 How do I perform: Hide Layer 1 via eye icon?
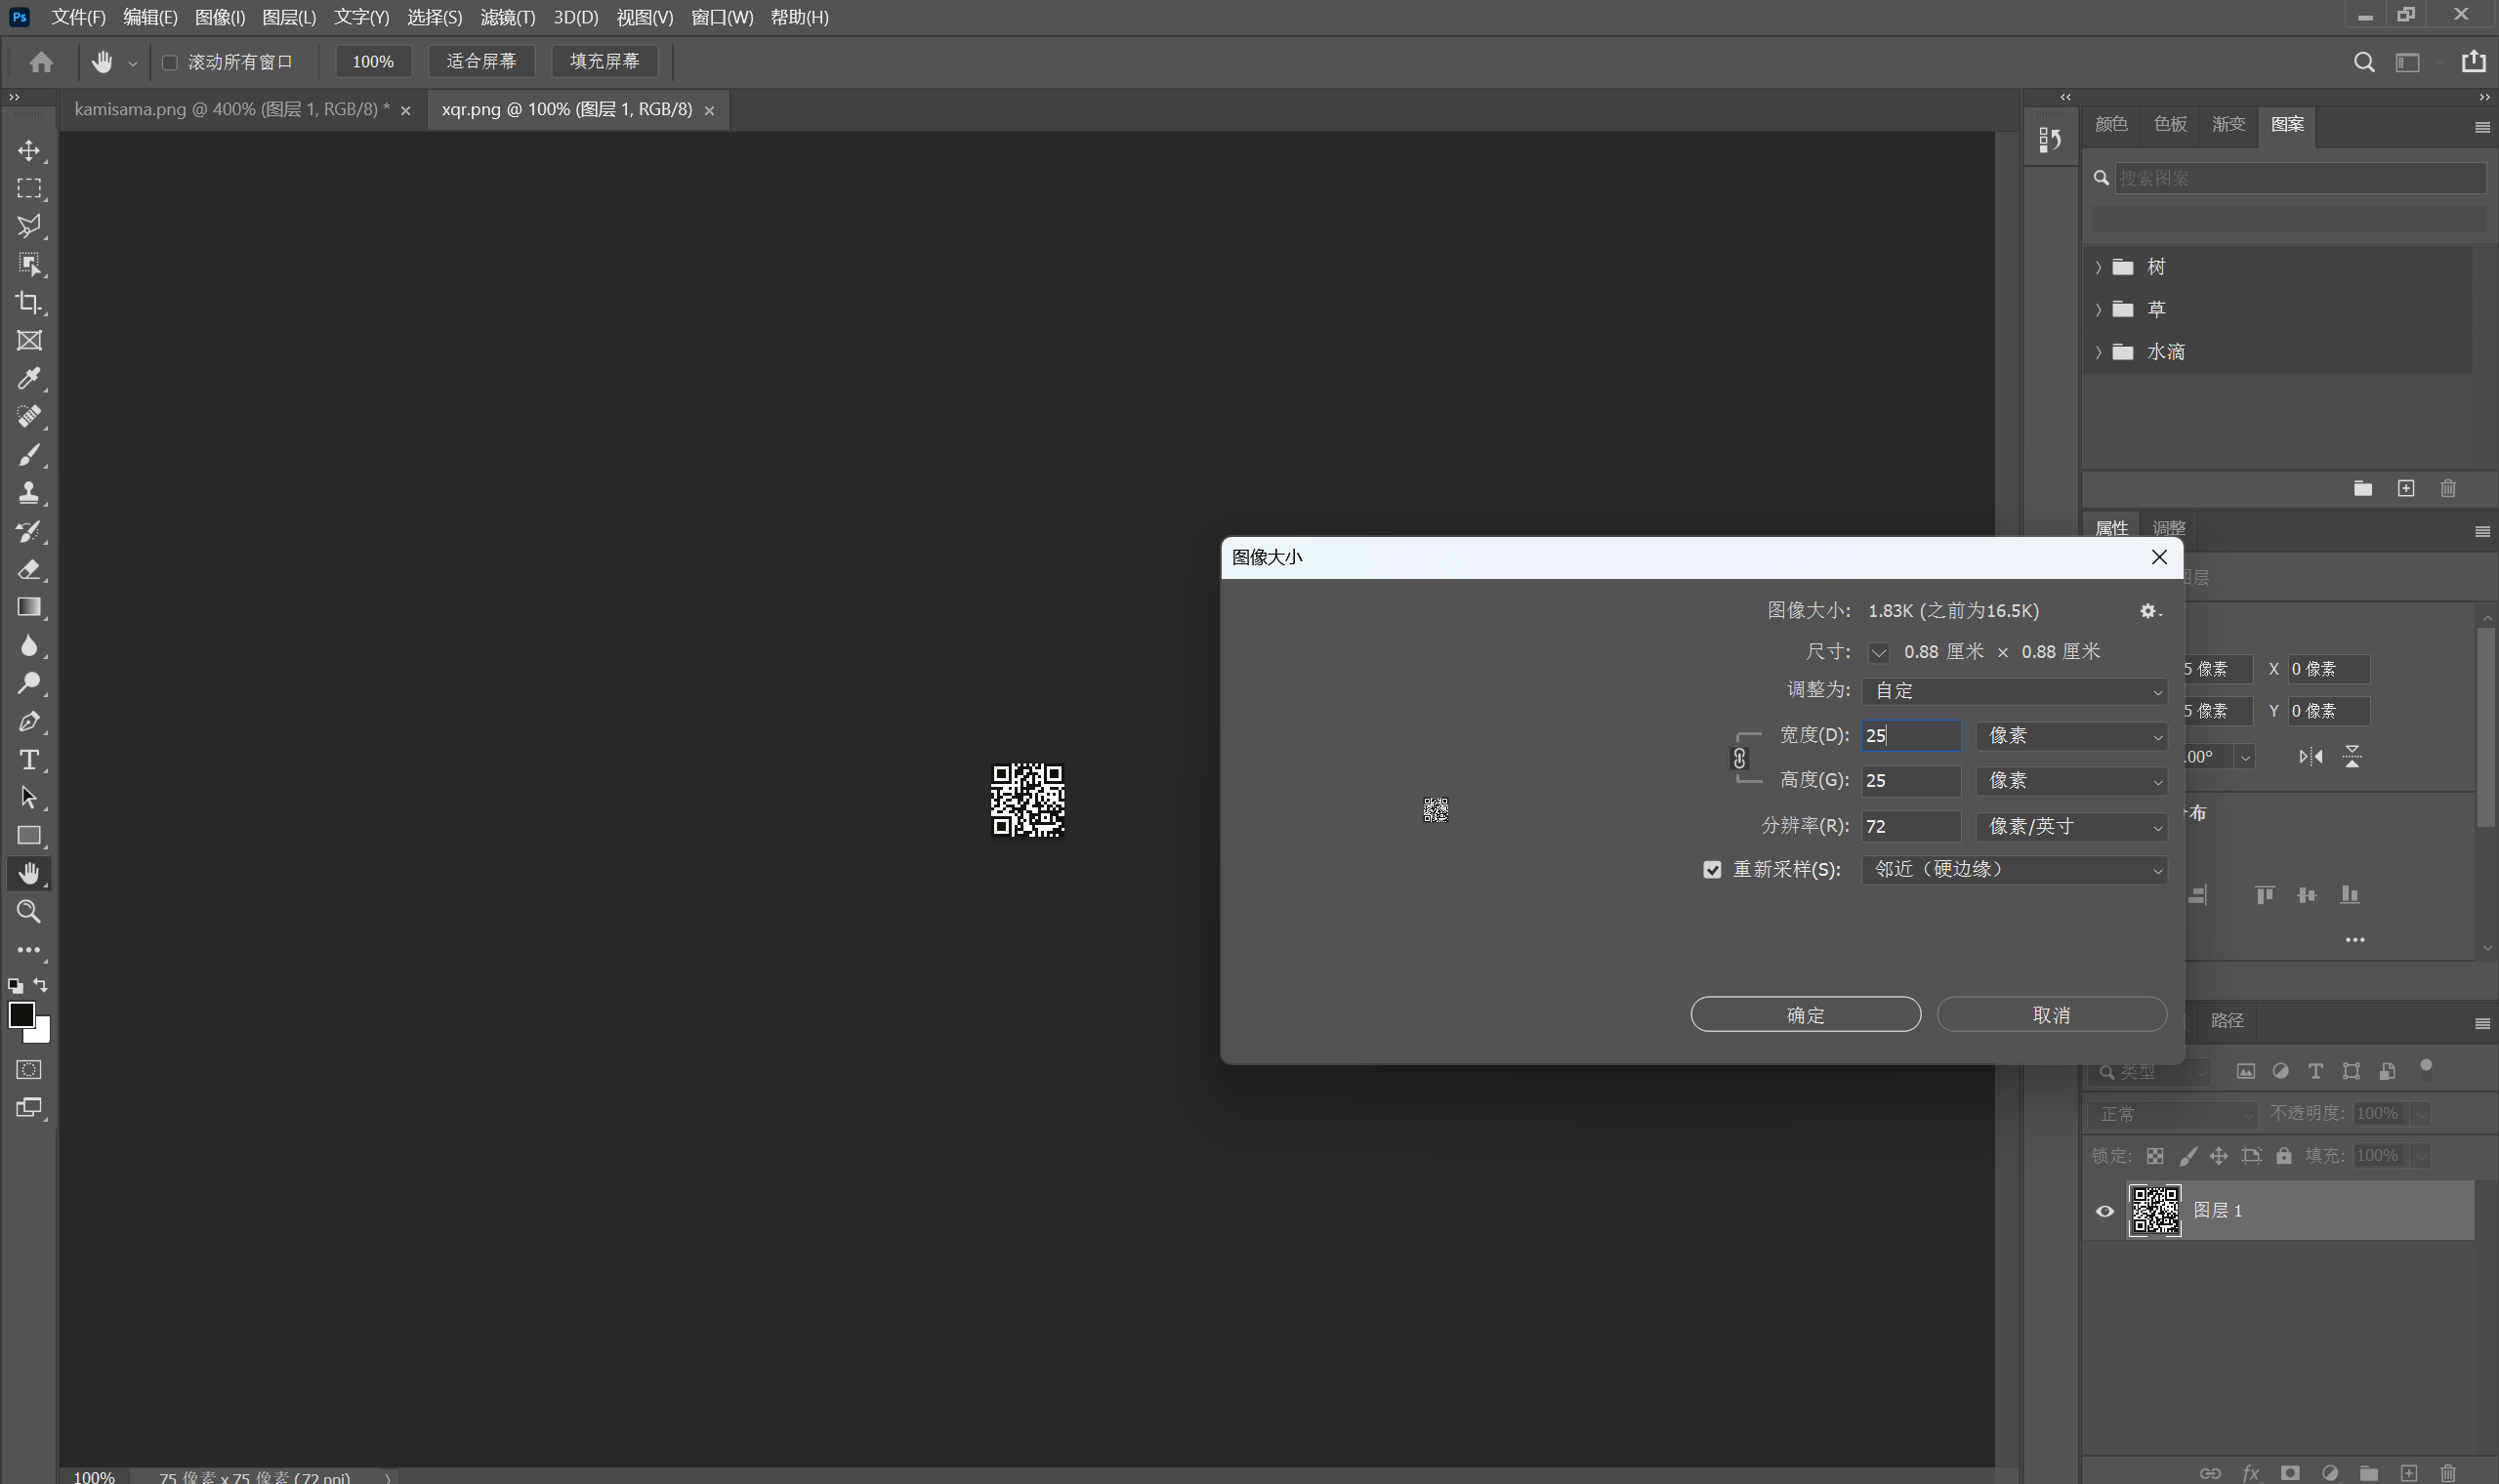[2104, 1211]
